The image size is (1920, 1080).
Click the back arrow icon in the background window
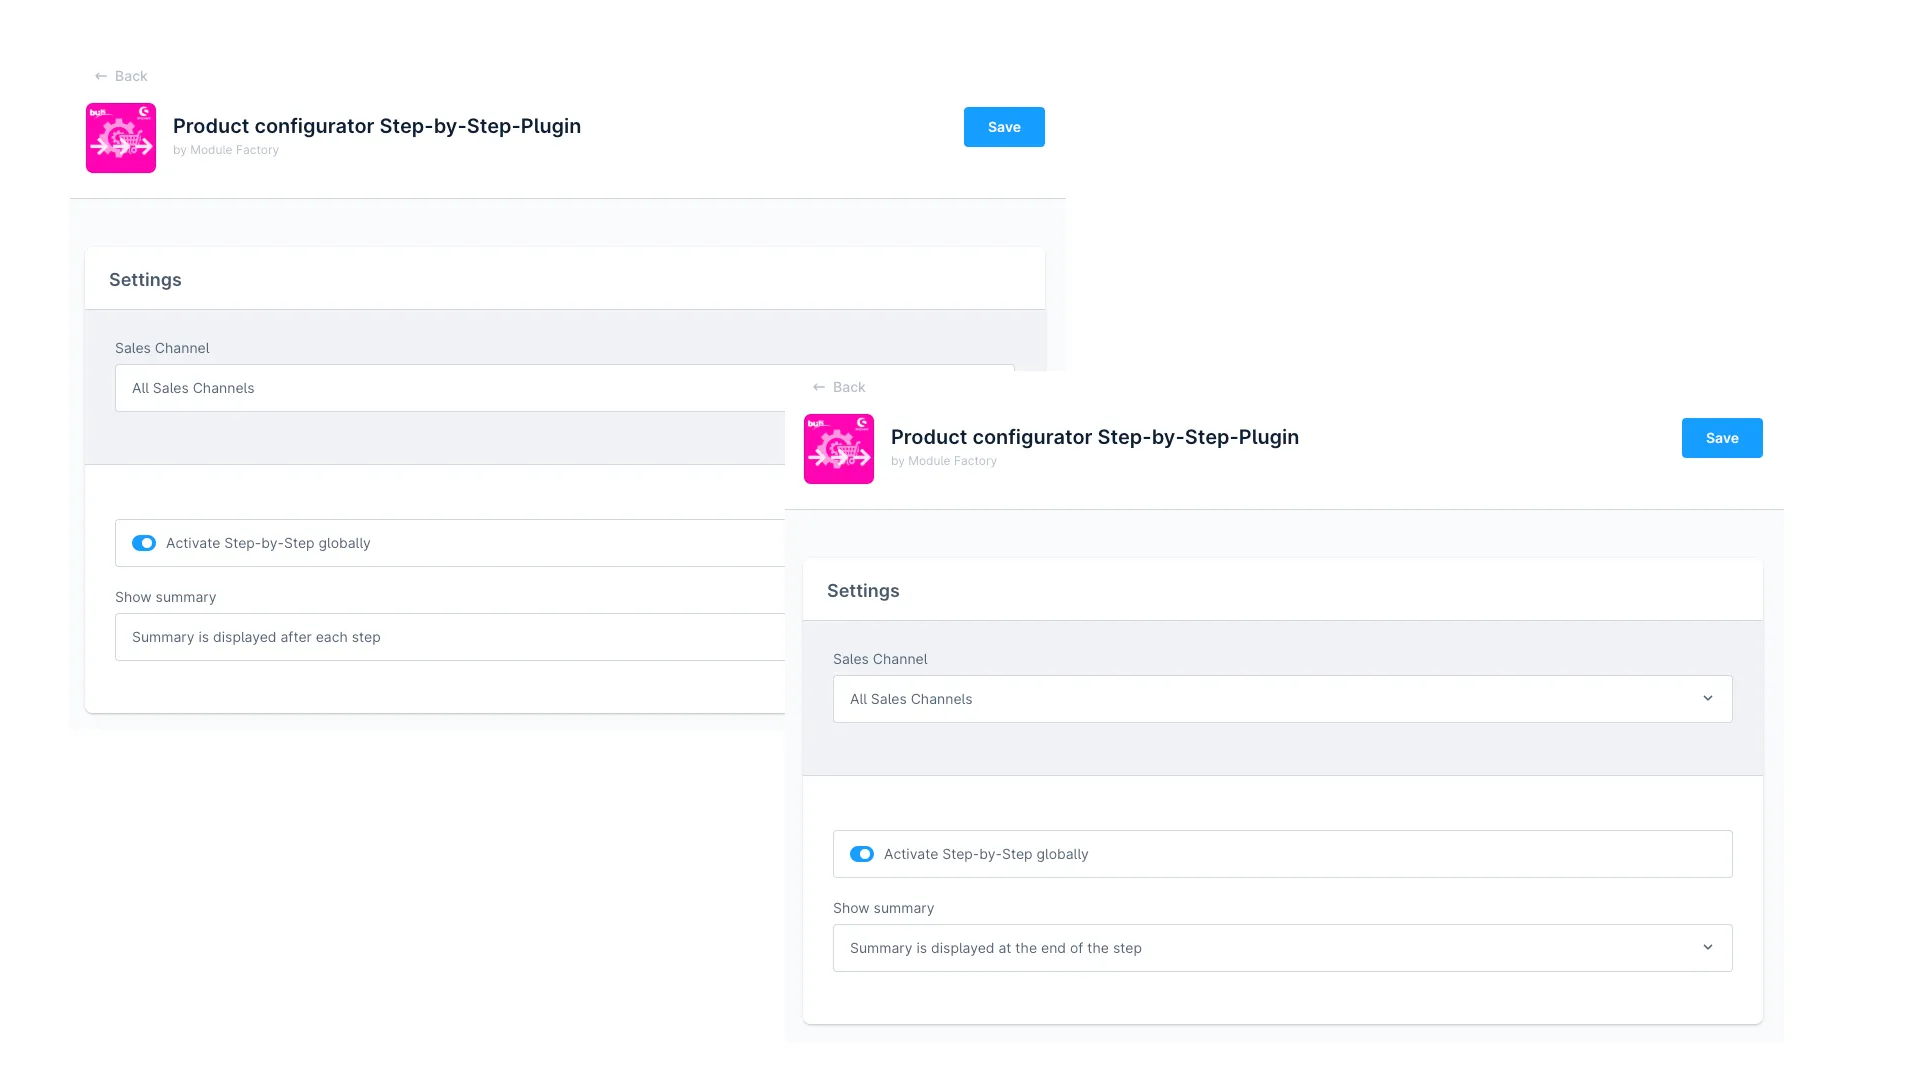coord(101,76)
